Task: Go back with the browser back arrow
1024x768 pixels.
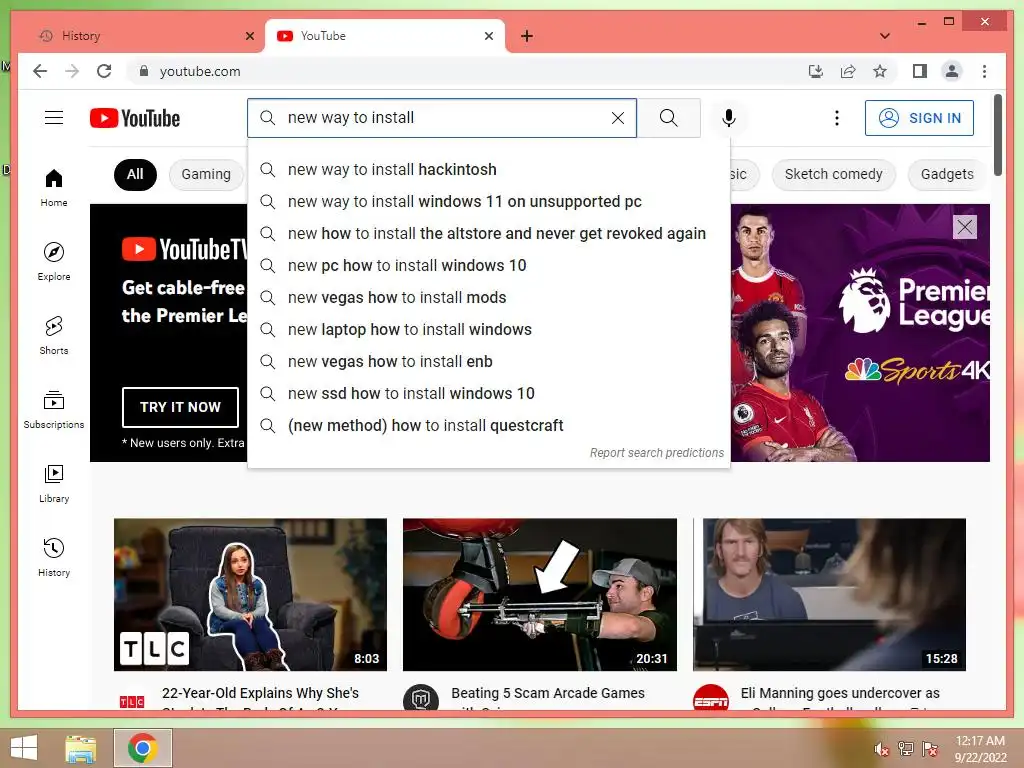Action: click(40, 71)
